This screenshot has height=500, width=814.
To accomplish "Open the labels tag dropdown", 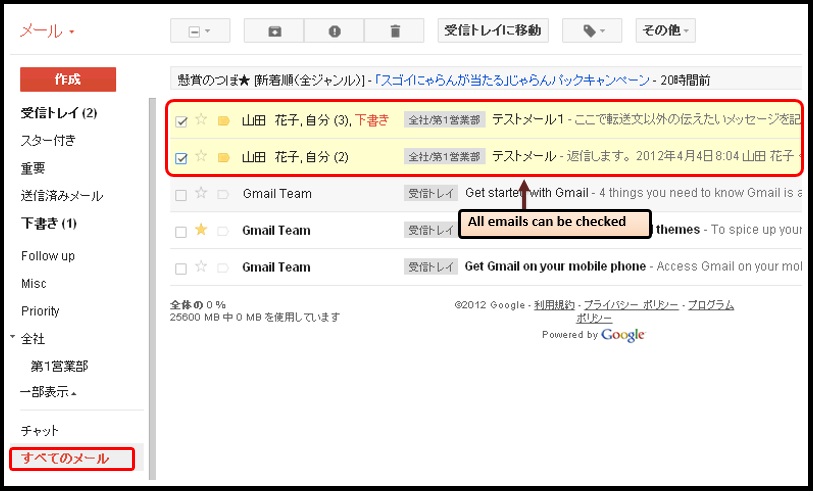I will click(x=592, y=31).
